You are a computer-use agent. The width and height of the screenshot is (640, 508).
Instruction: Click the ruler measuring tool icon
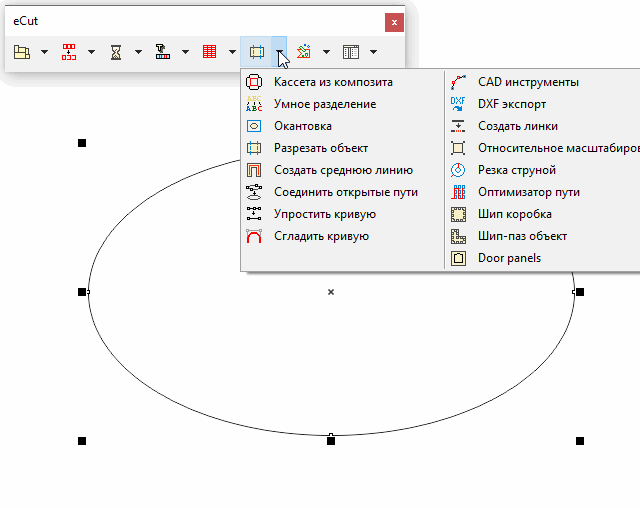pyautogui.click(x=162, y=52)
